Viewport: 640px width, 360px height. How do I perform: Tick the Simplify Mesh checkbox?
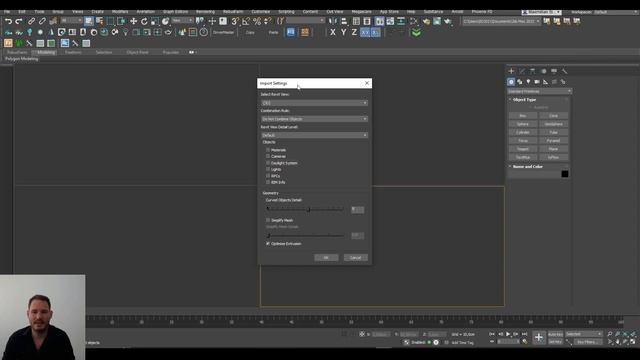tap(268, 220)
